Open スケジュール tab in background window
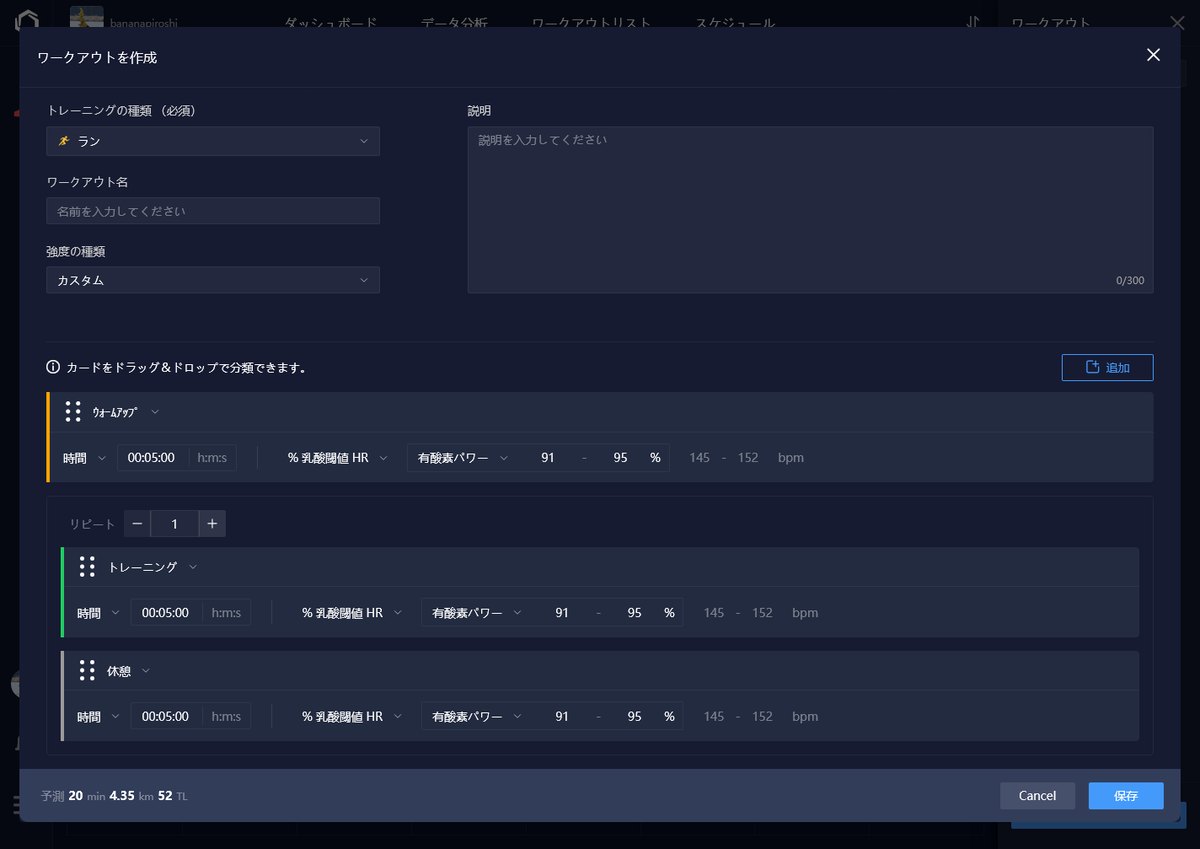 (x=735, y=21)
